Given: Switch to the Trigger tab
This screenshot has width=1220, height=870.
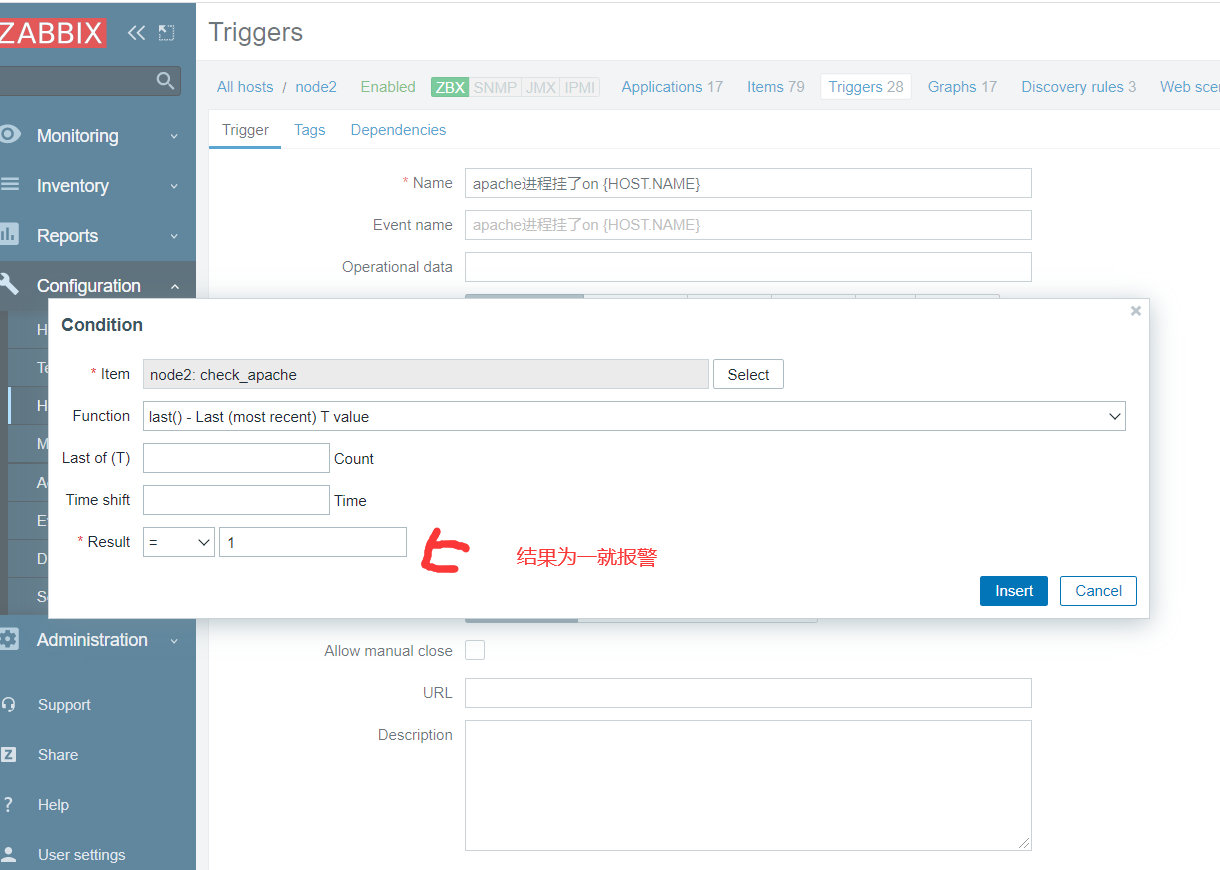Looking at the screenshot, I should click(245, 130).
